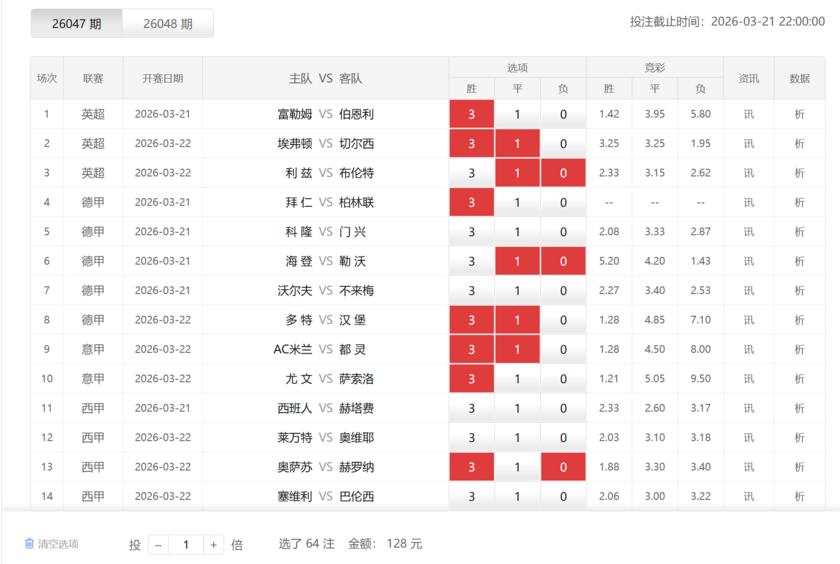Select win (3) for 科隆 VS 门兴
The width and height of the screenshot is (840, 564).
coord(471,232)
